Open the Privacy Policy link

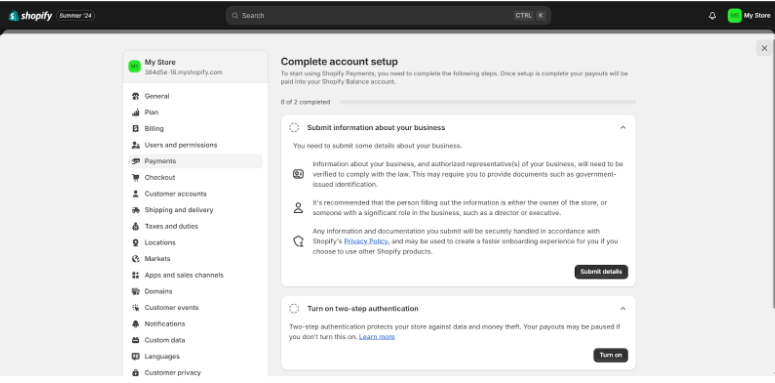pos(366,241)
